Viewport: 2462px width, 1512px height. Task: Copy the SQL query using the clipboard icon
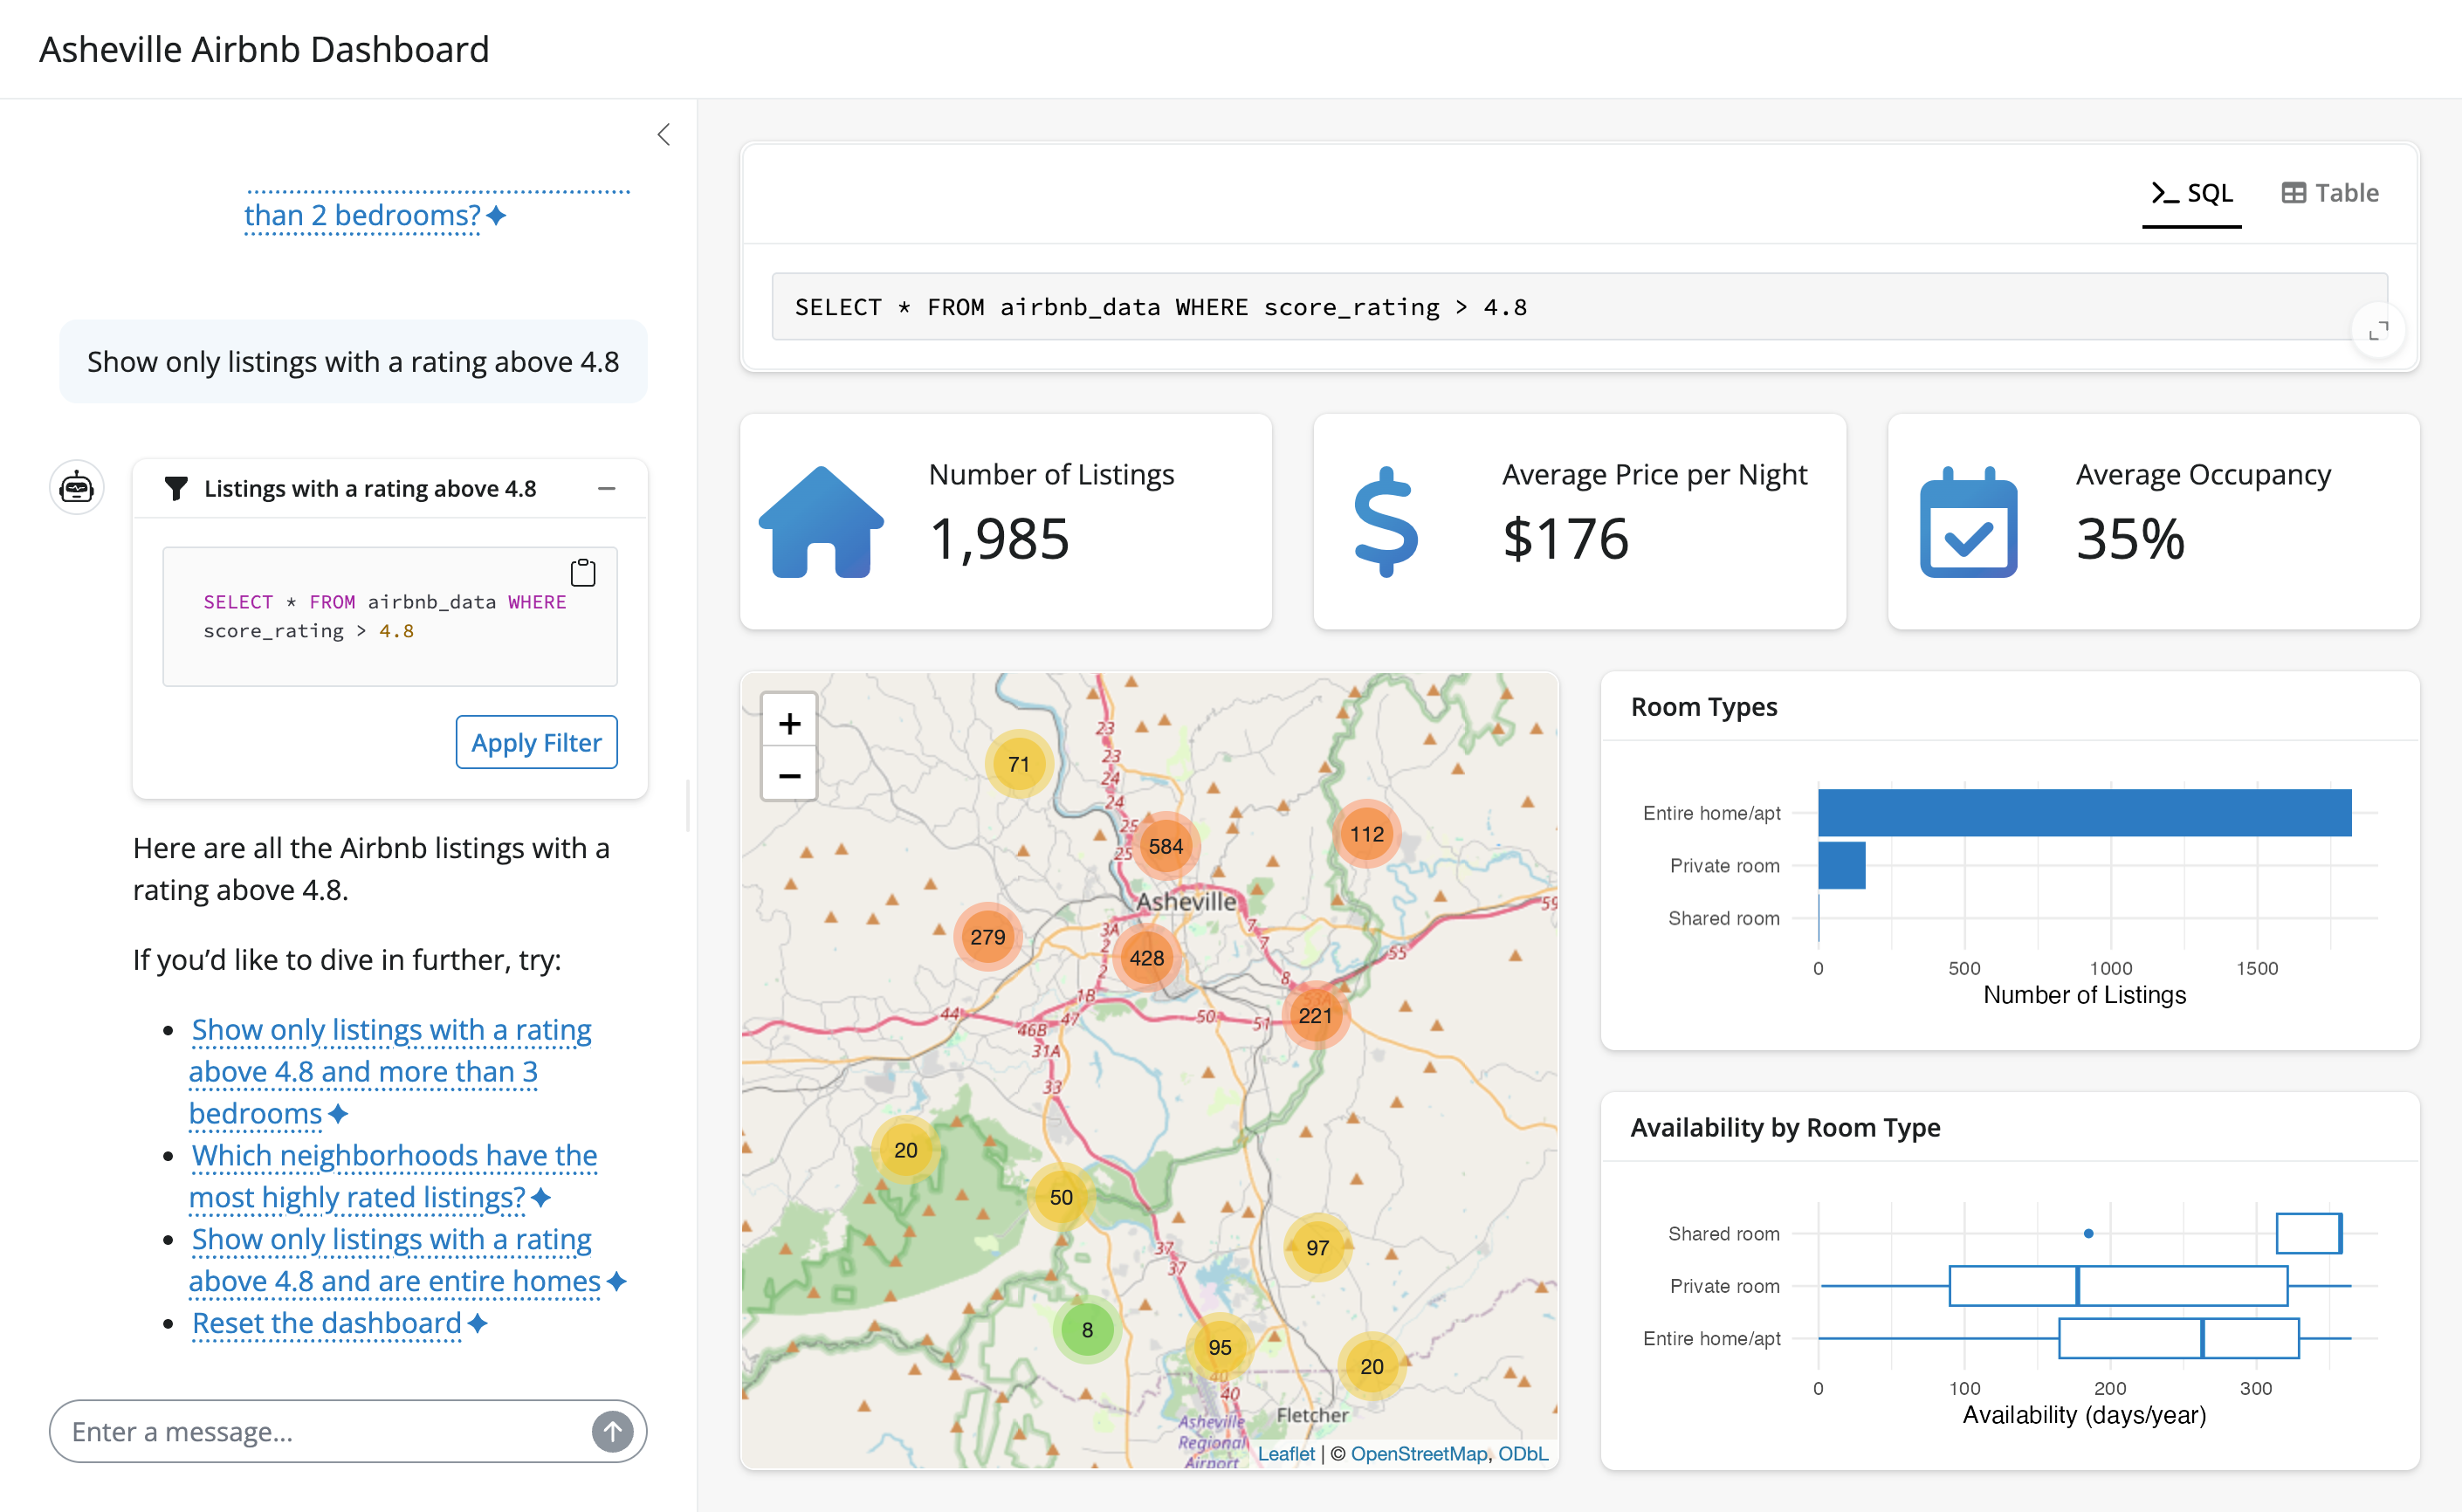coord(583,571)
